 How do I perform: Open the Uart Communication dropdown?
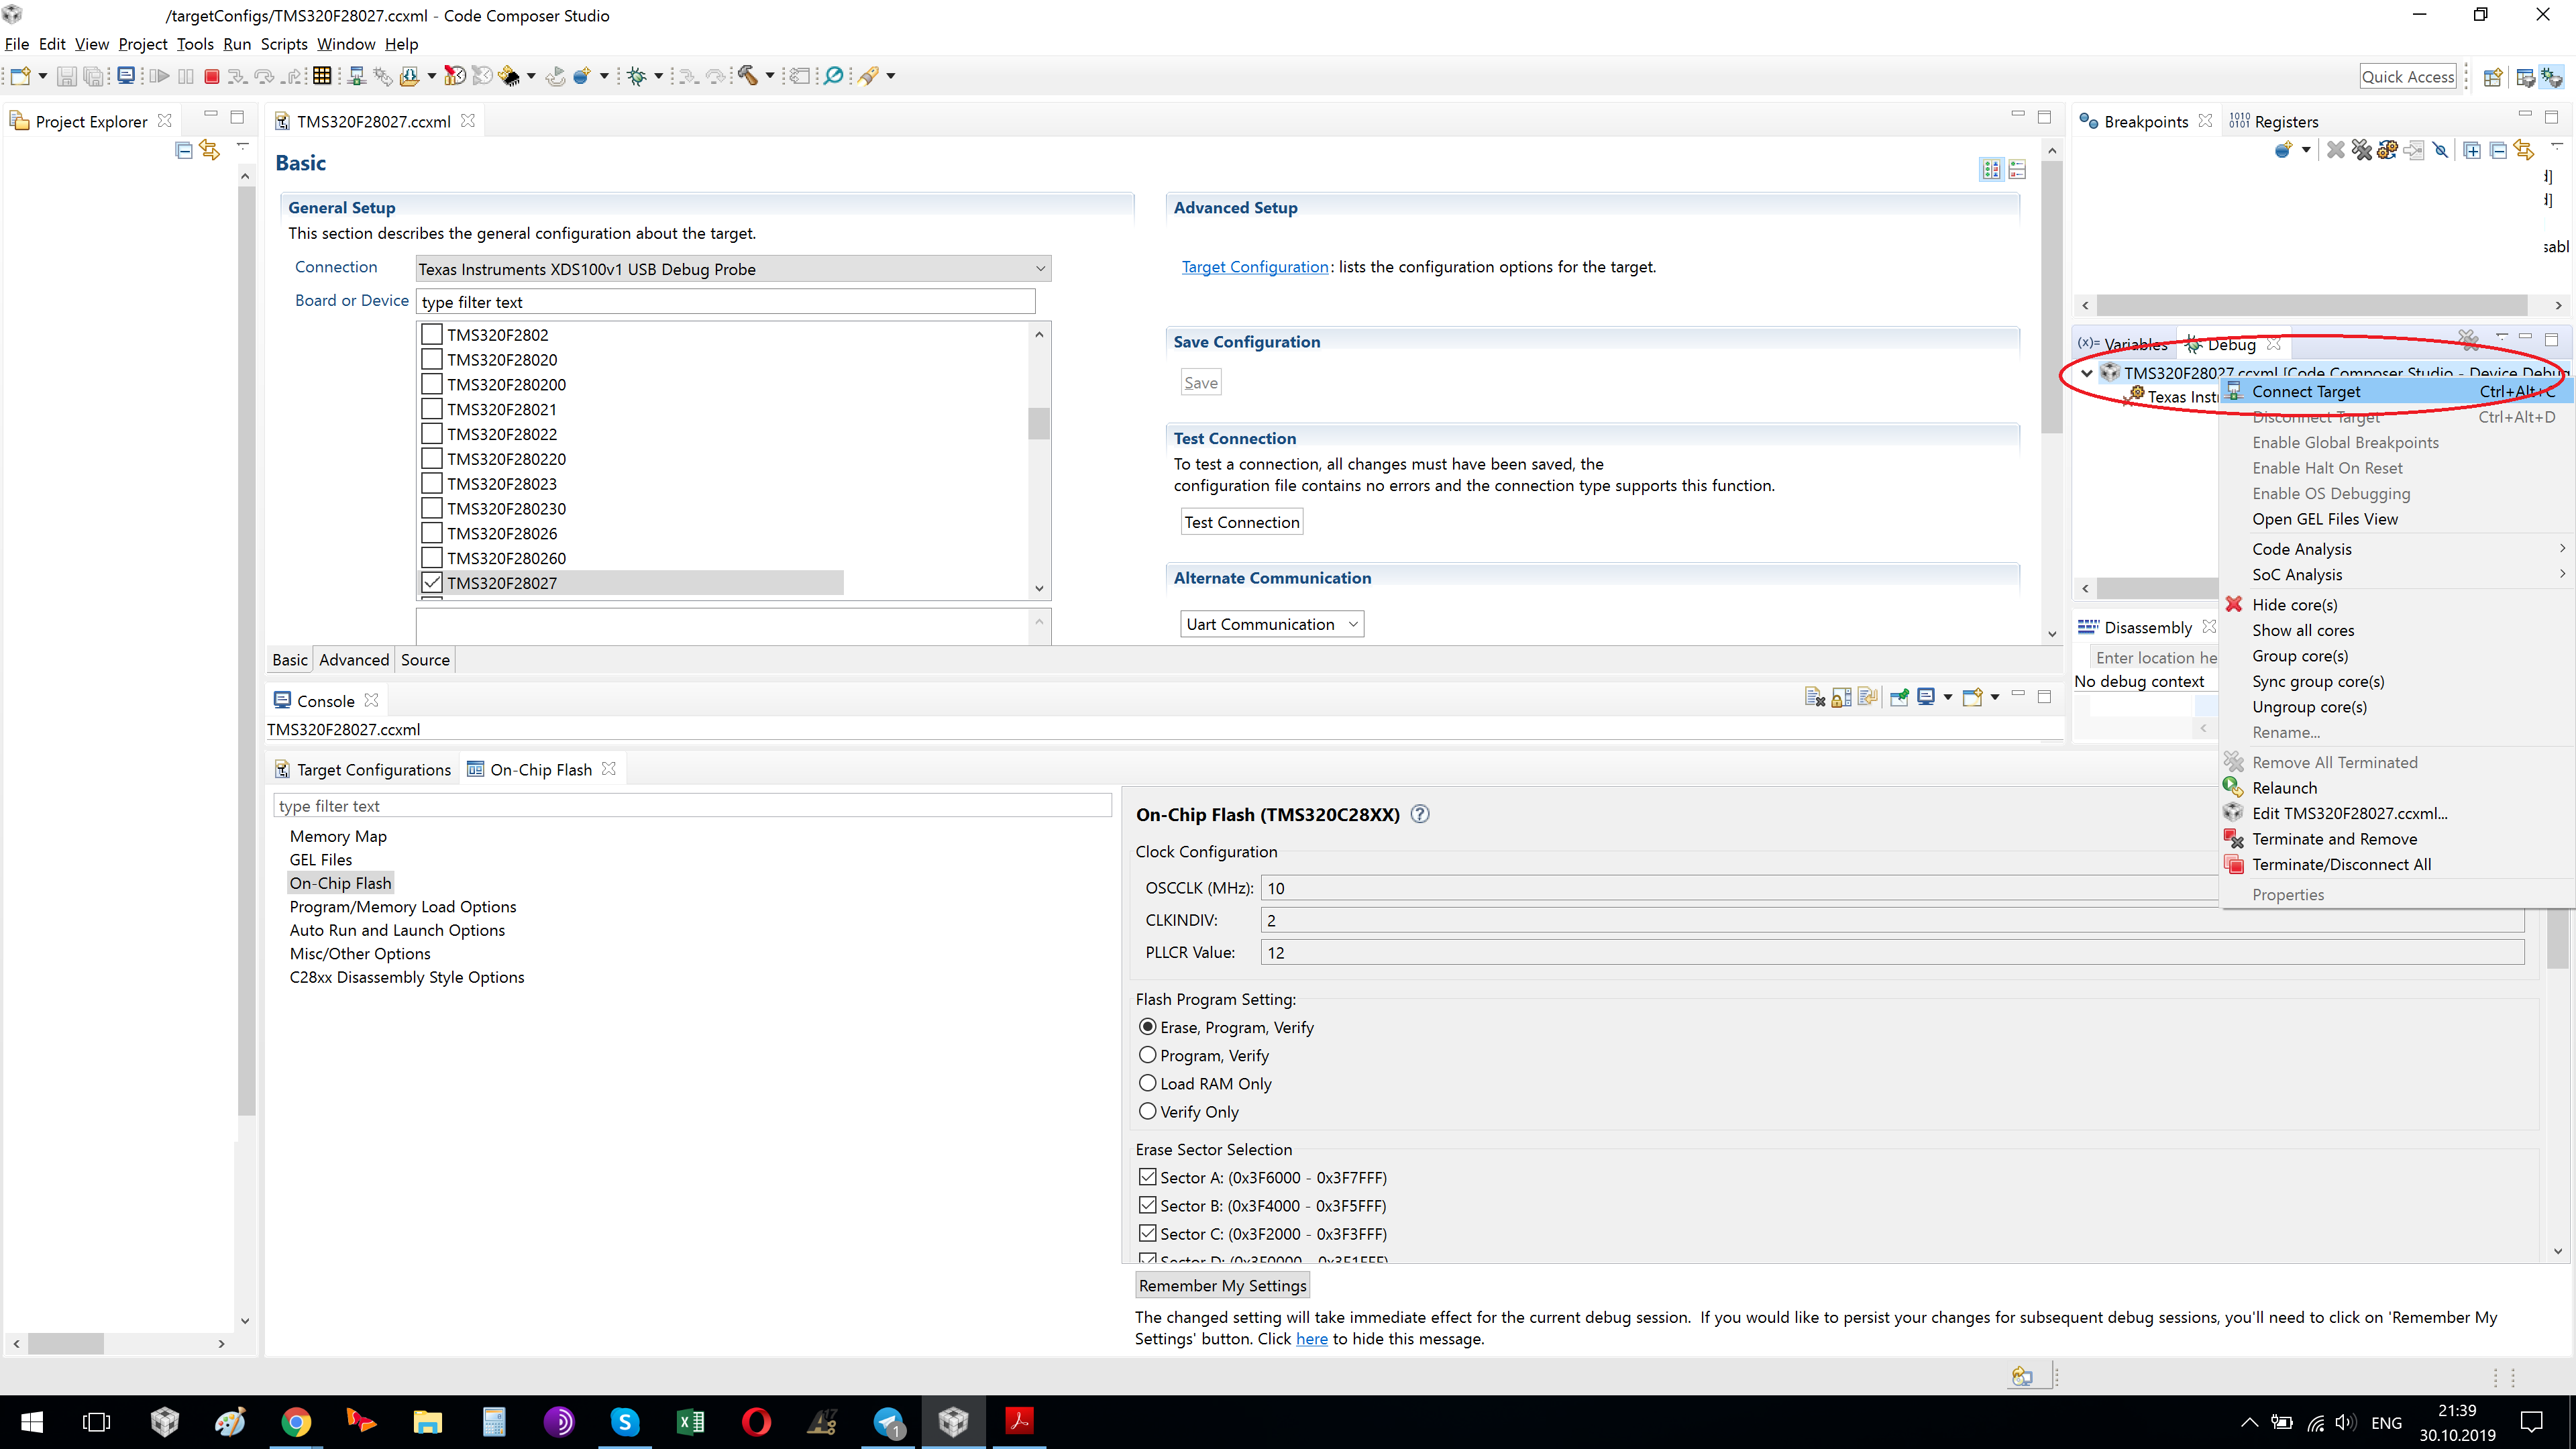pyautogui.click(x=1352, y=624)
